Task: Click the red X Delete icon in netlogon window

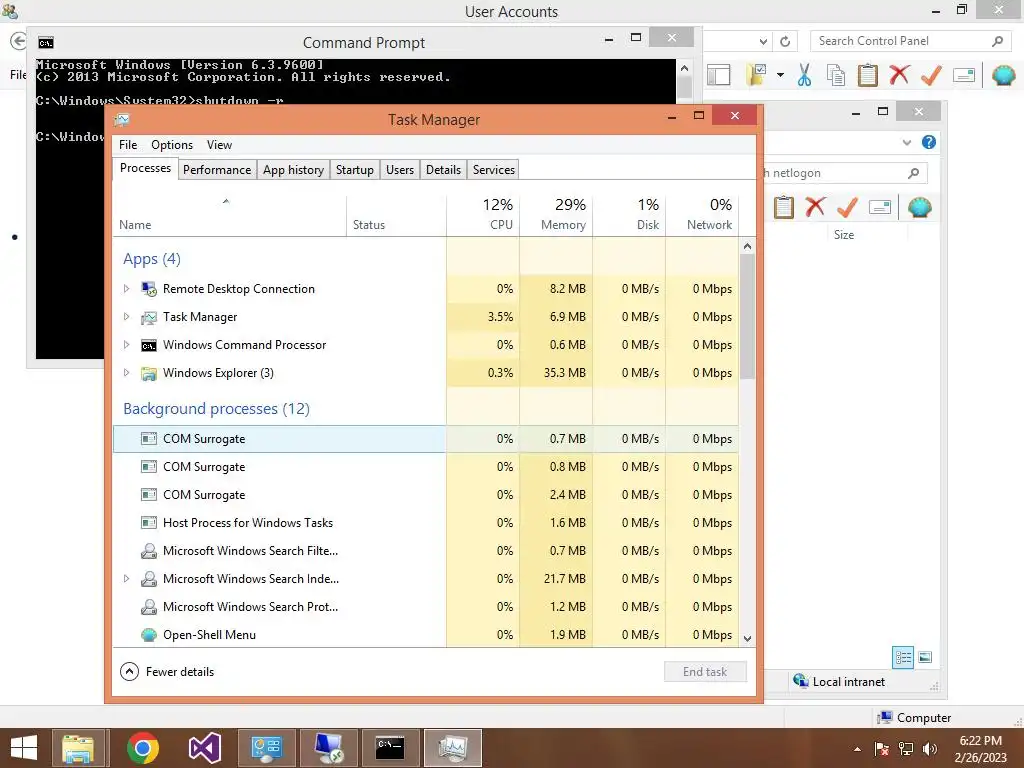Action: coord(815,208)
